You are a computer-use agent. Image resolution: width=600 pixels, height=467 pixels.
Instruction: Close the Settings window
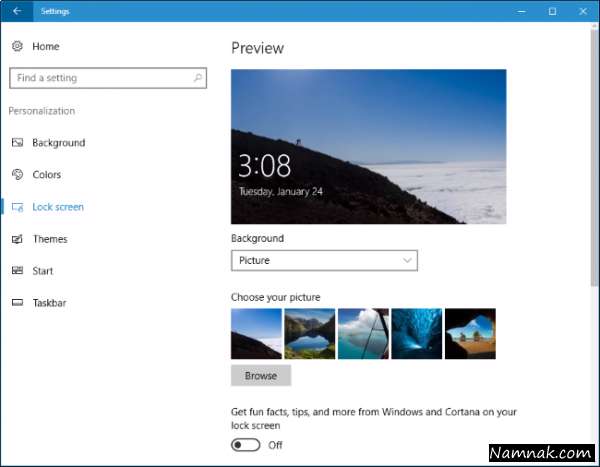pyautogui.click(x=583, y=11)
